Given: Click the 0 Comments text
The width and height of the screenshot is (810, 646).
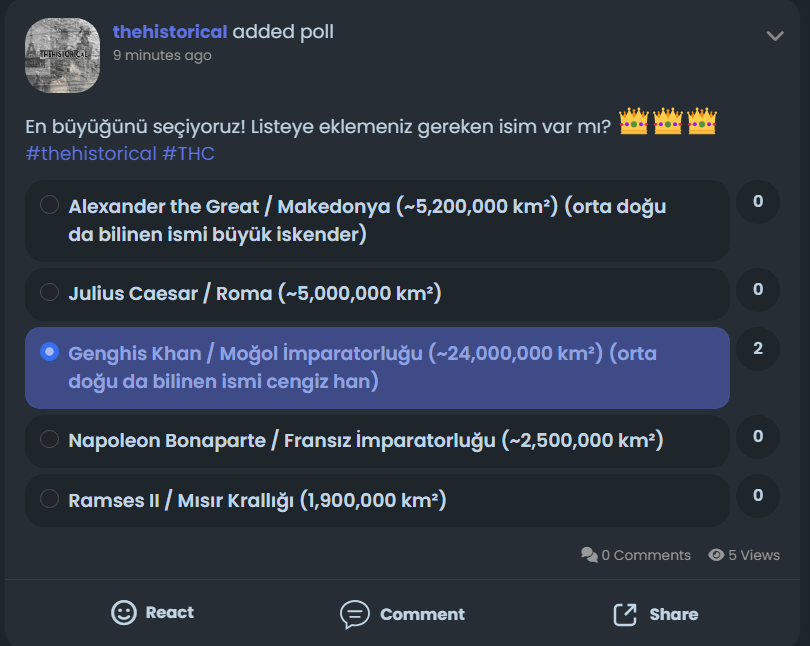Looking at the screenshot, I should click(x=646, y=555).
